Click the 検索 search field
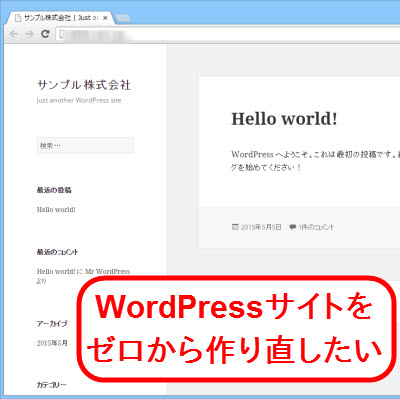The width and height of the screenshot is (400, 399). pos(85,145)
